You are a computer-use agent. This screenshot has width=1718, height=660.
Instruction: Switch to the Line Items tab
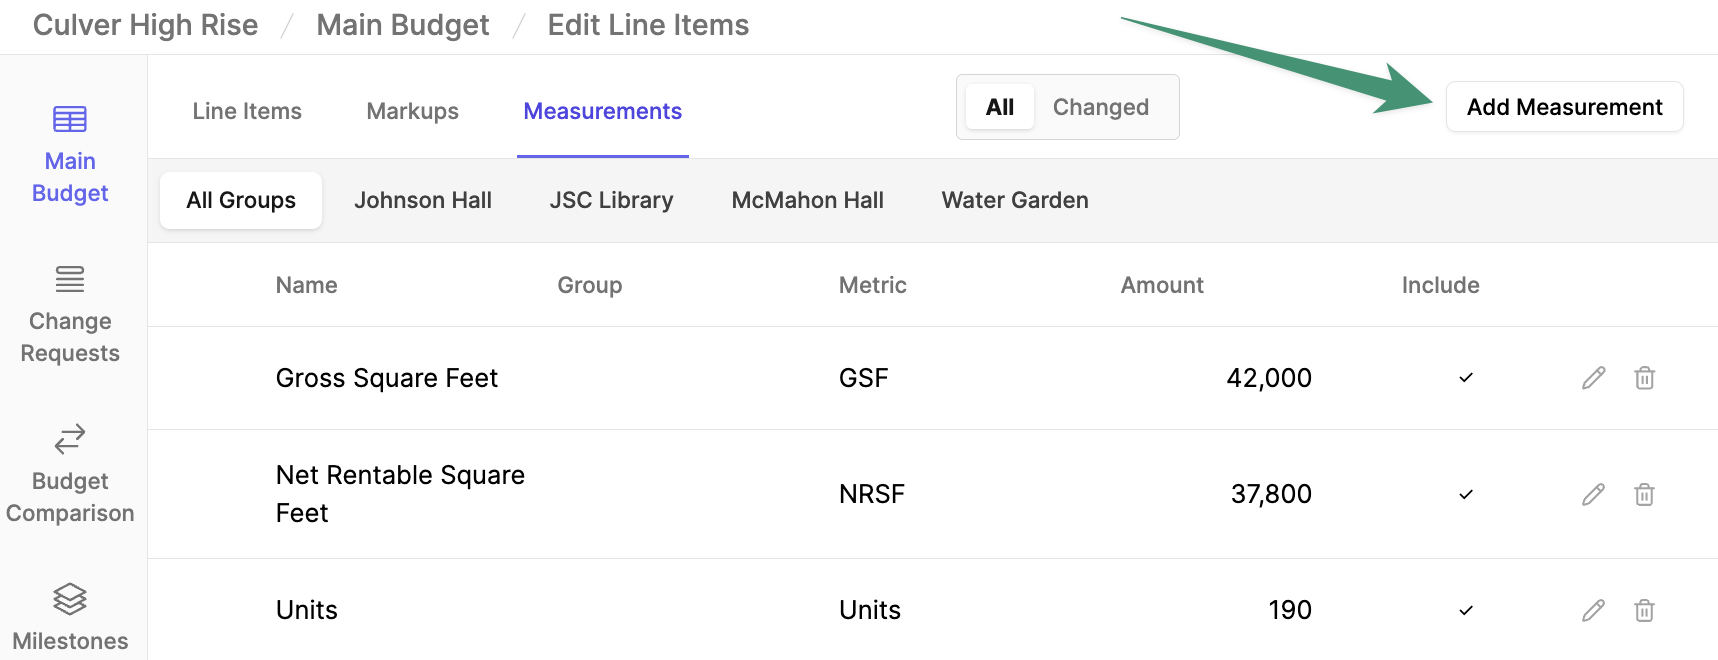coord(247,111)
